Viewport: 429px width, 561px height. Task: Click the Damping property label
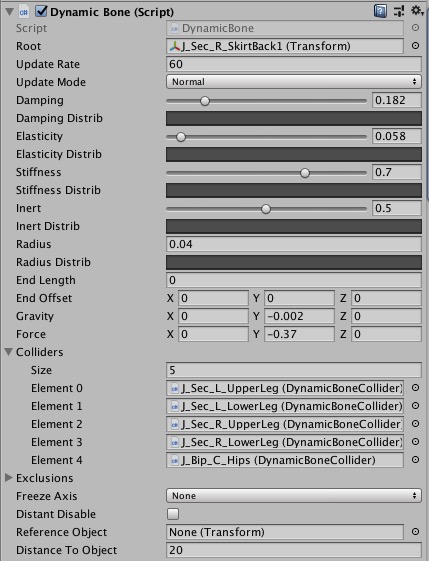pos(40,100)
